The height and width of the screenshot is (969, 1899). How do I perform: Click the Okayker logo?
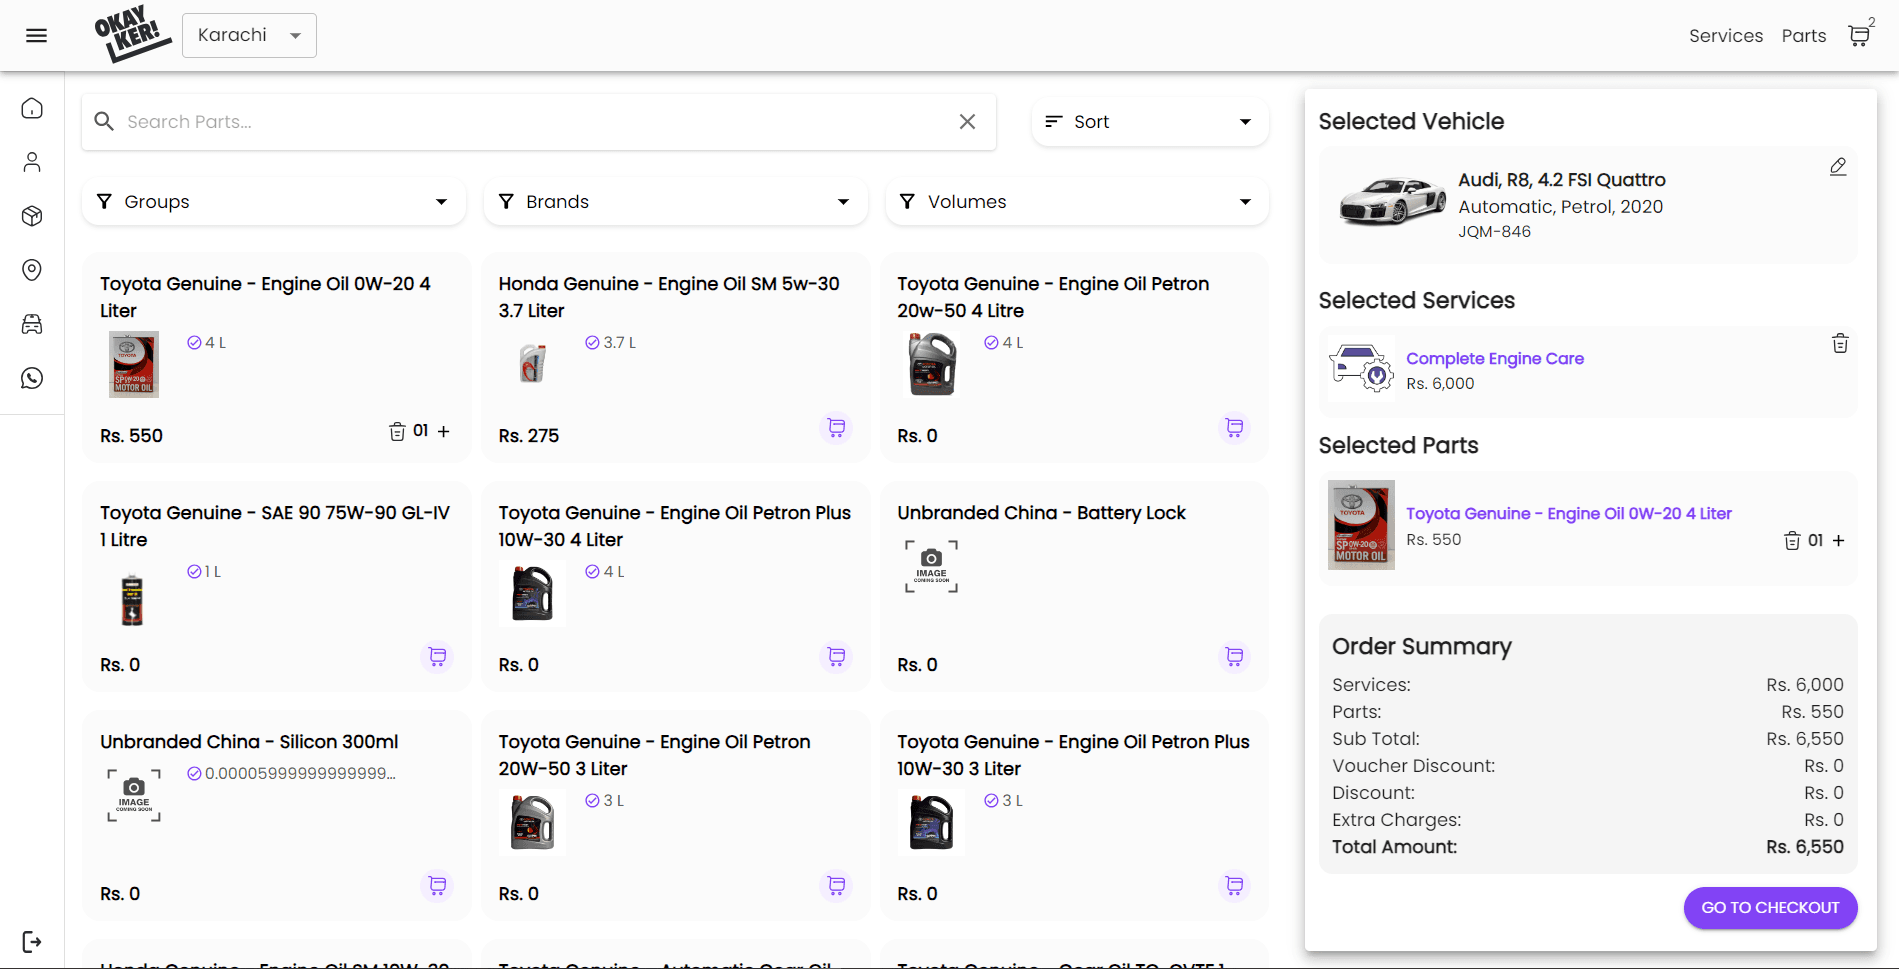click(133, 34)
